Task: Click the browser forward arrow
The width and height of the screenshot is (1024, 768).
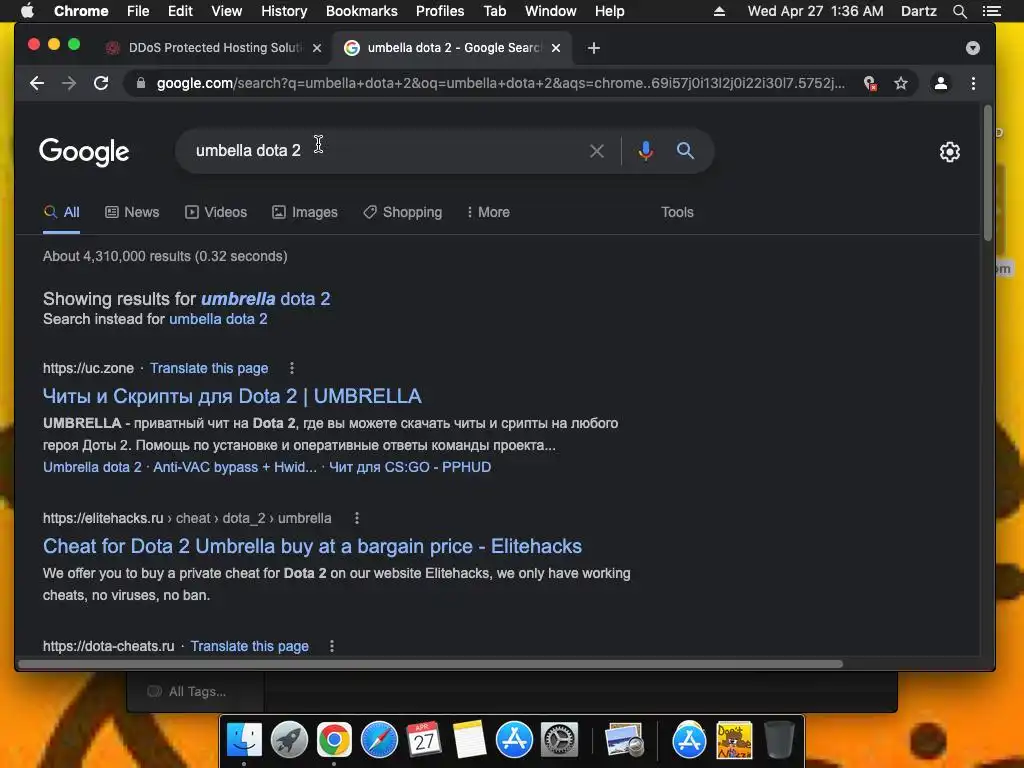Action: click(x=69, y=83)
